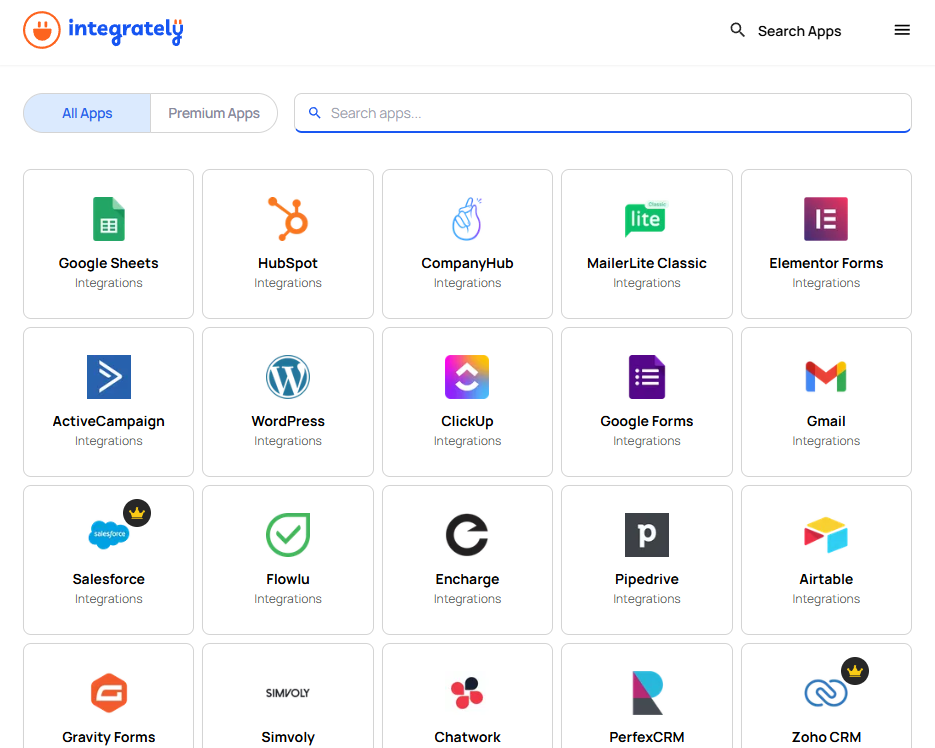Open the WordPress logo icon
The width and height of the screenshot is (935, 748).
point(288,377)
